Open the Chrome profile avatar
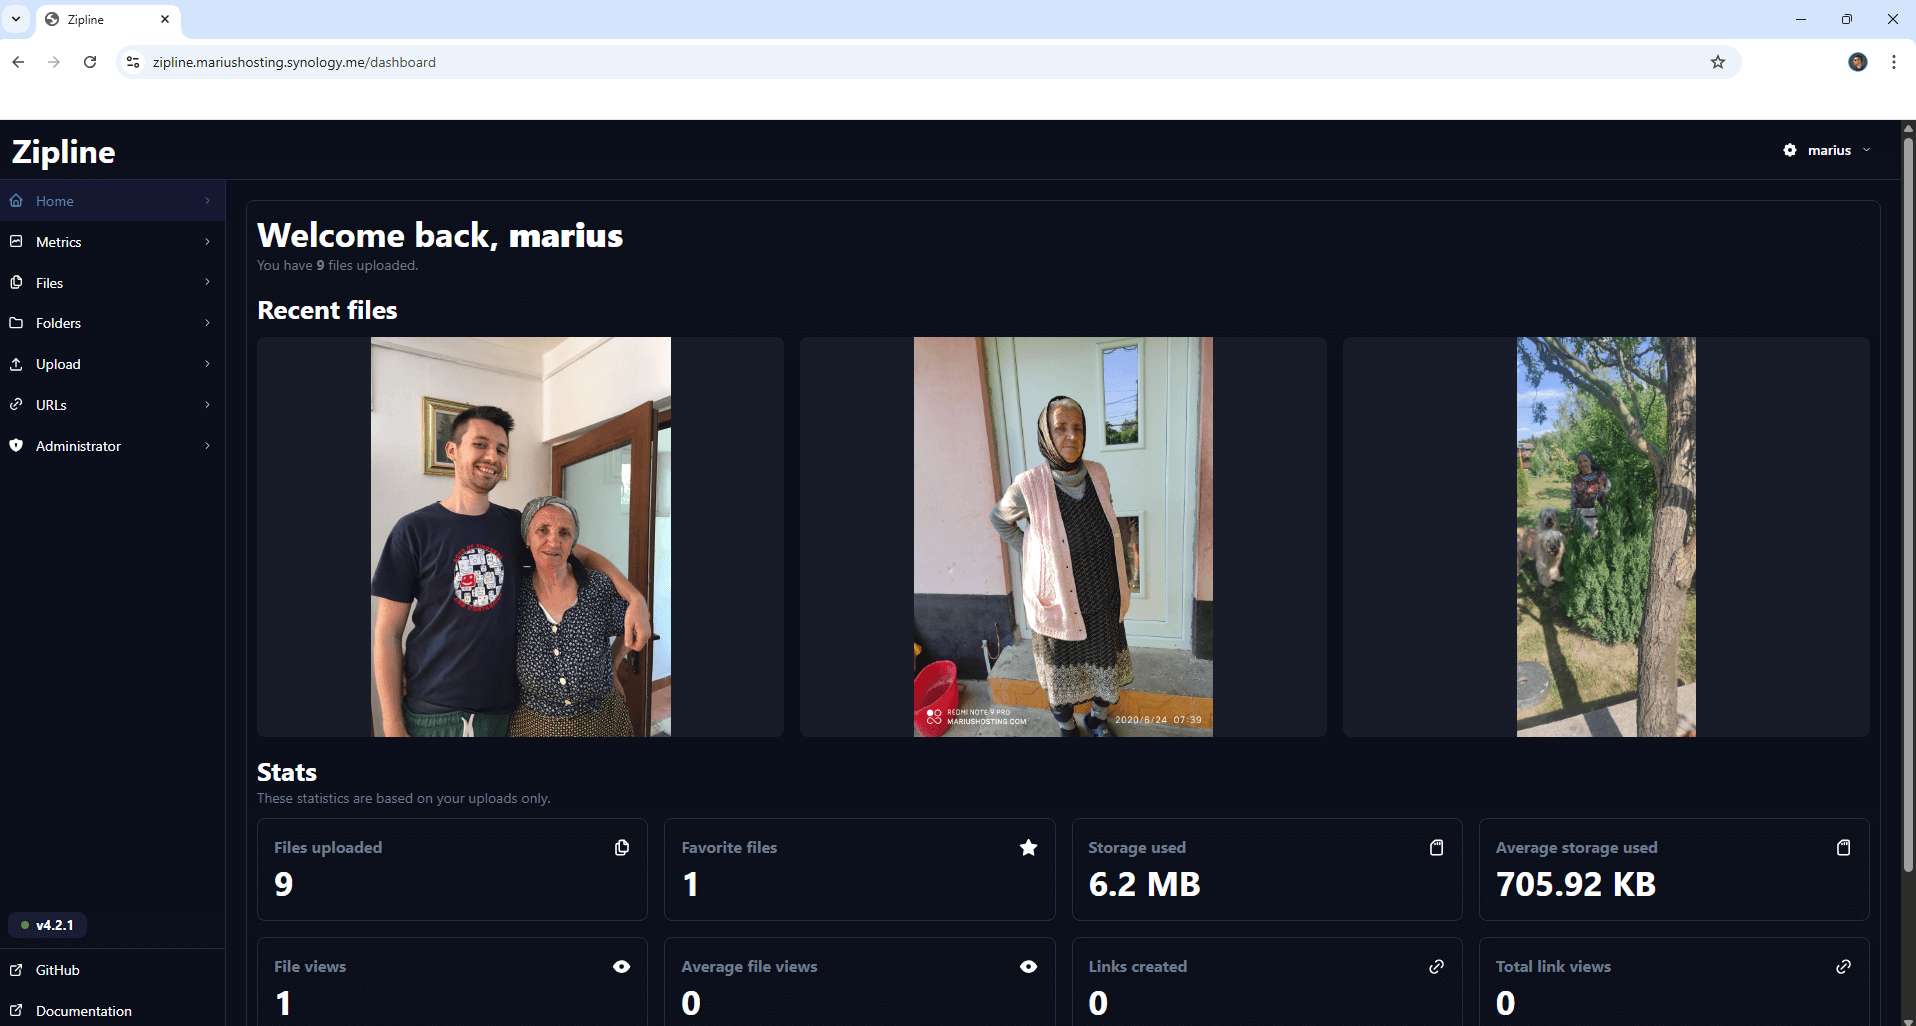Screen dimensions: 1916x1026 click(1858, 62)
